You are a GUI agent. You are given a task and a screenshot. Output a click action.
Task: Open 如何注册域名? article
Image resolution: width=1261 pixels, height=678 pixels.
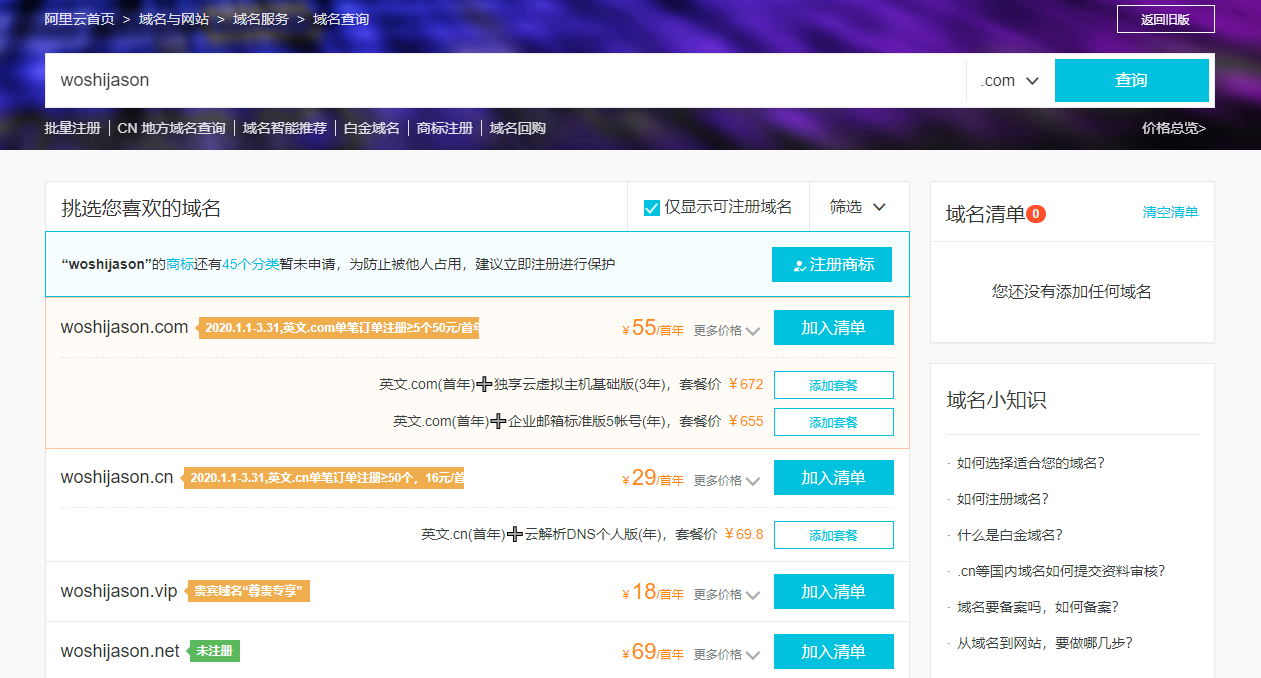(1003, 499)
